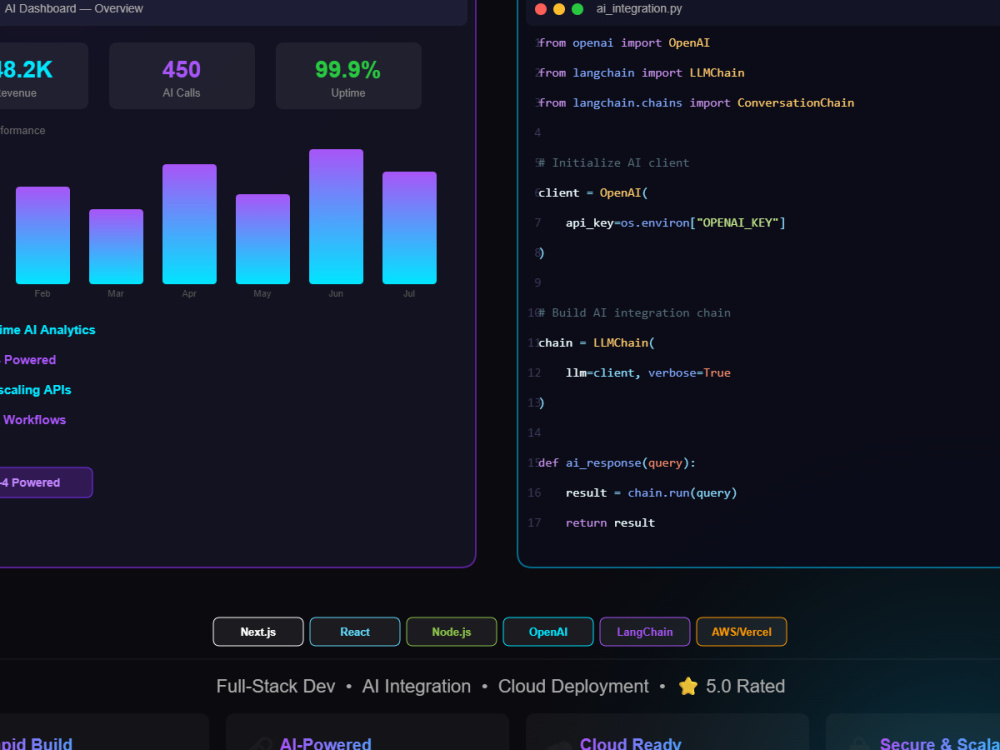
Task: Click the 450 AI Calls stat card
Action: click(x=182, y=76)
